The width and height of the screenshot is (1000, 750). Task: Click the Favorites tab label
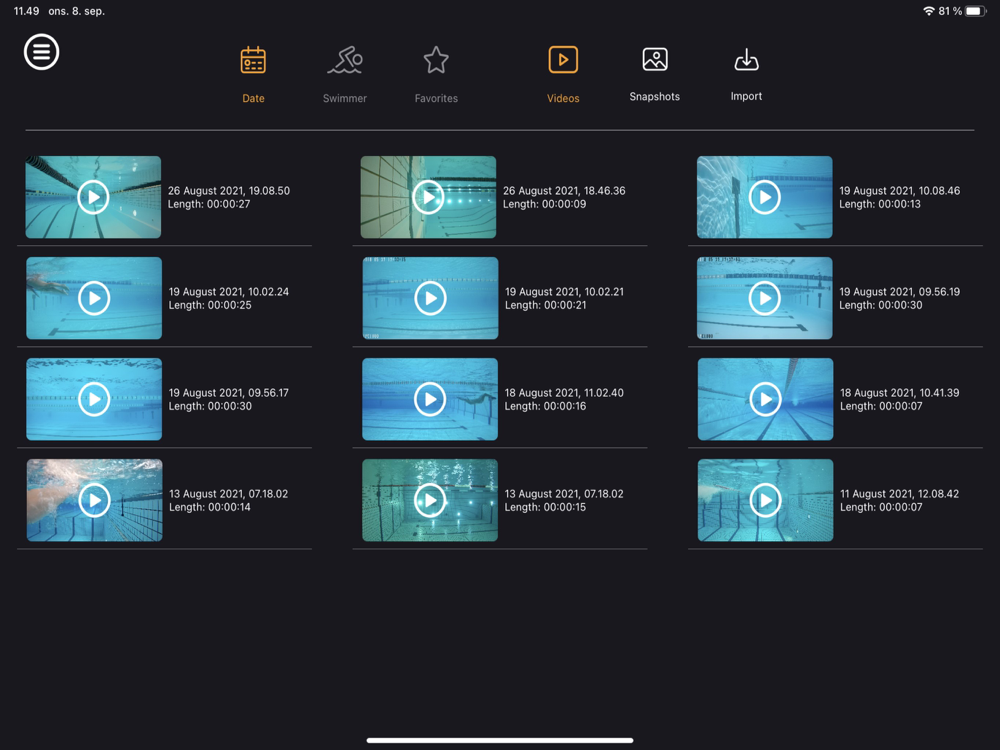(436, 98)
